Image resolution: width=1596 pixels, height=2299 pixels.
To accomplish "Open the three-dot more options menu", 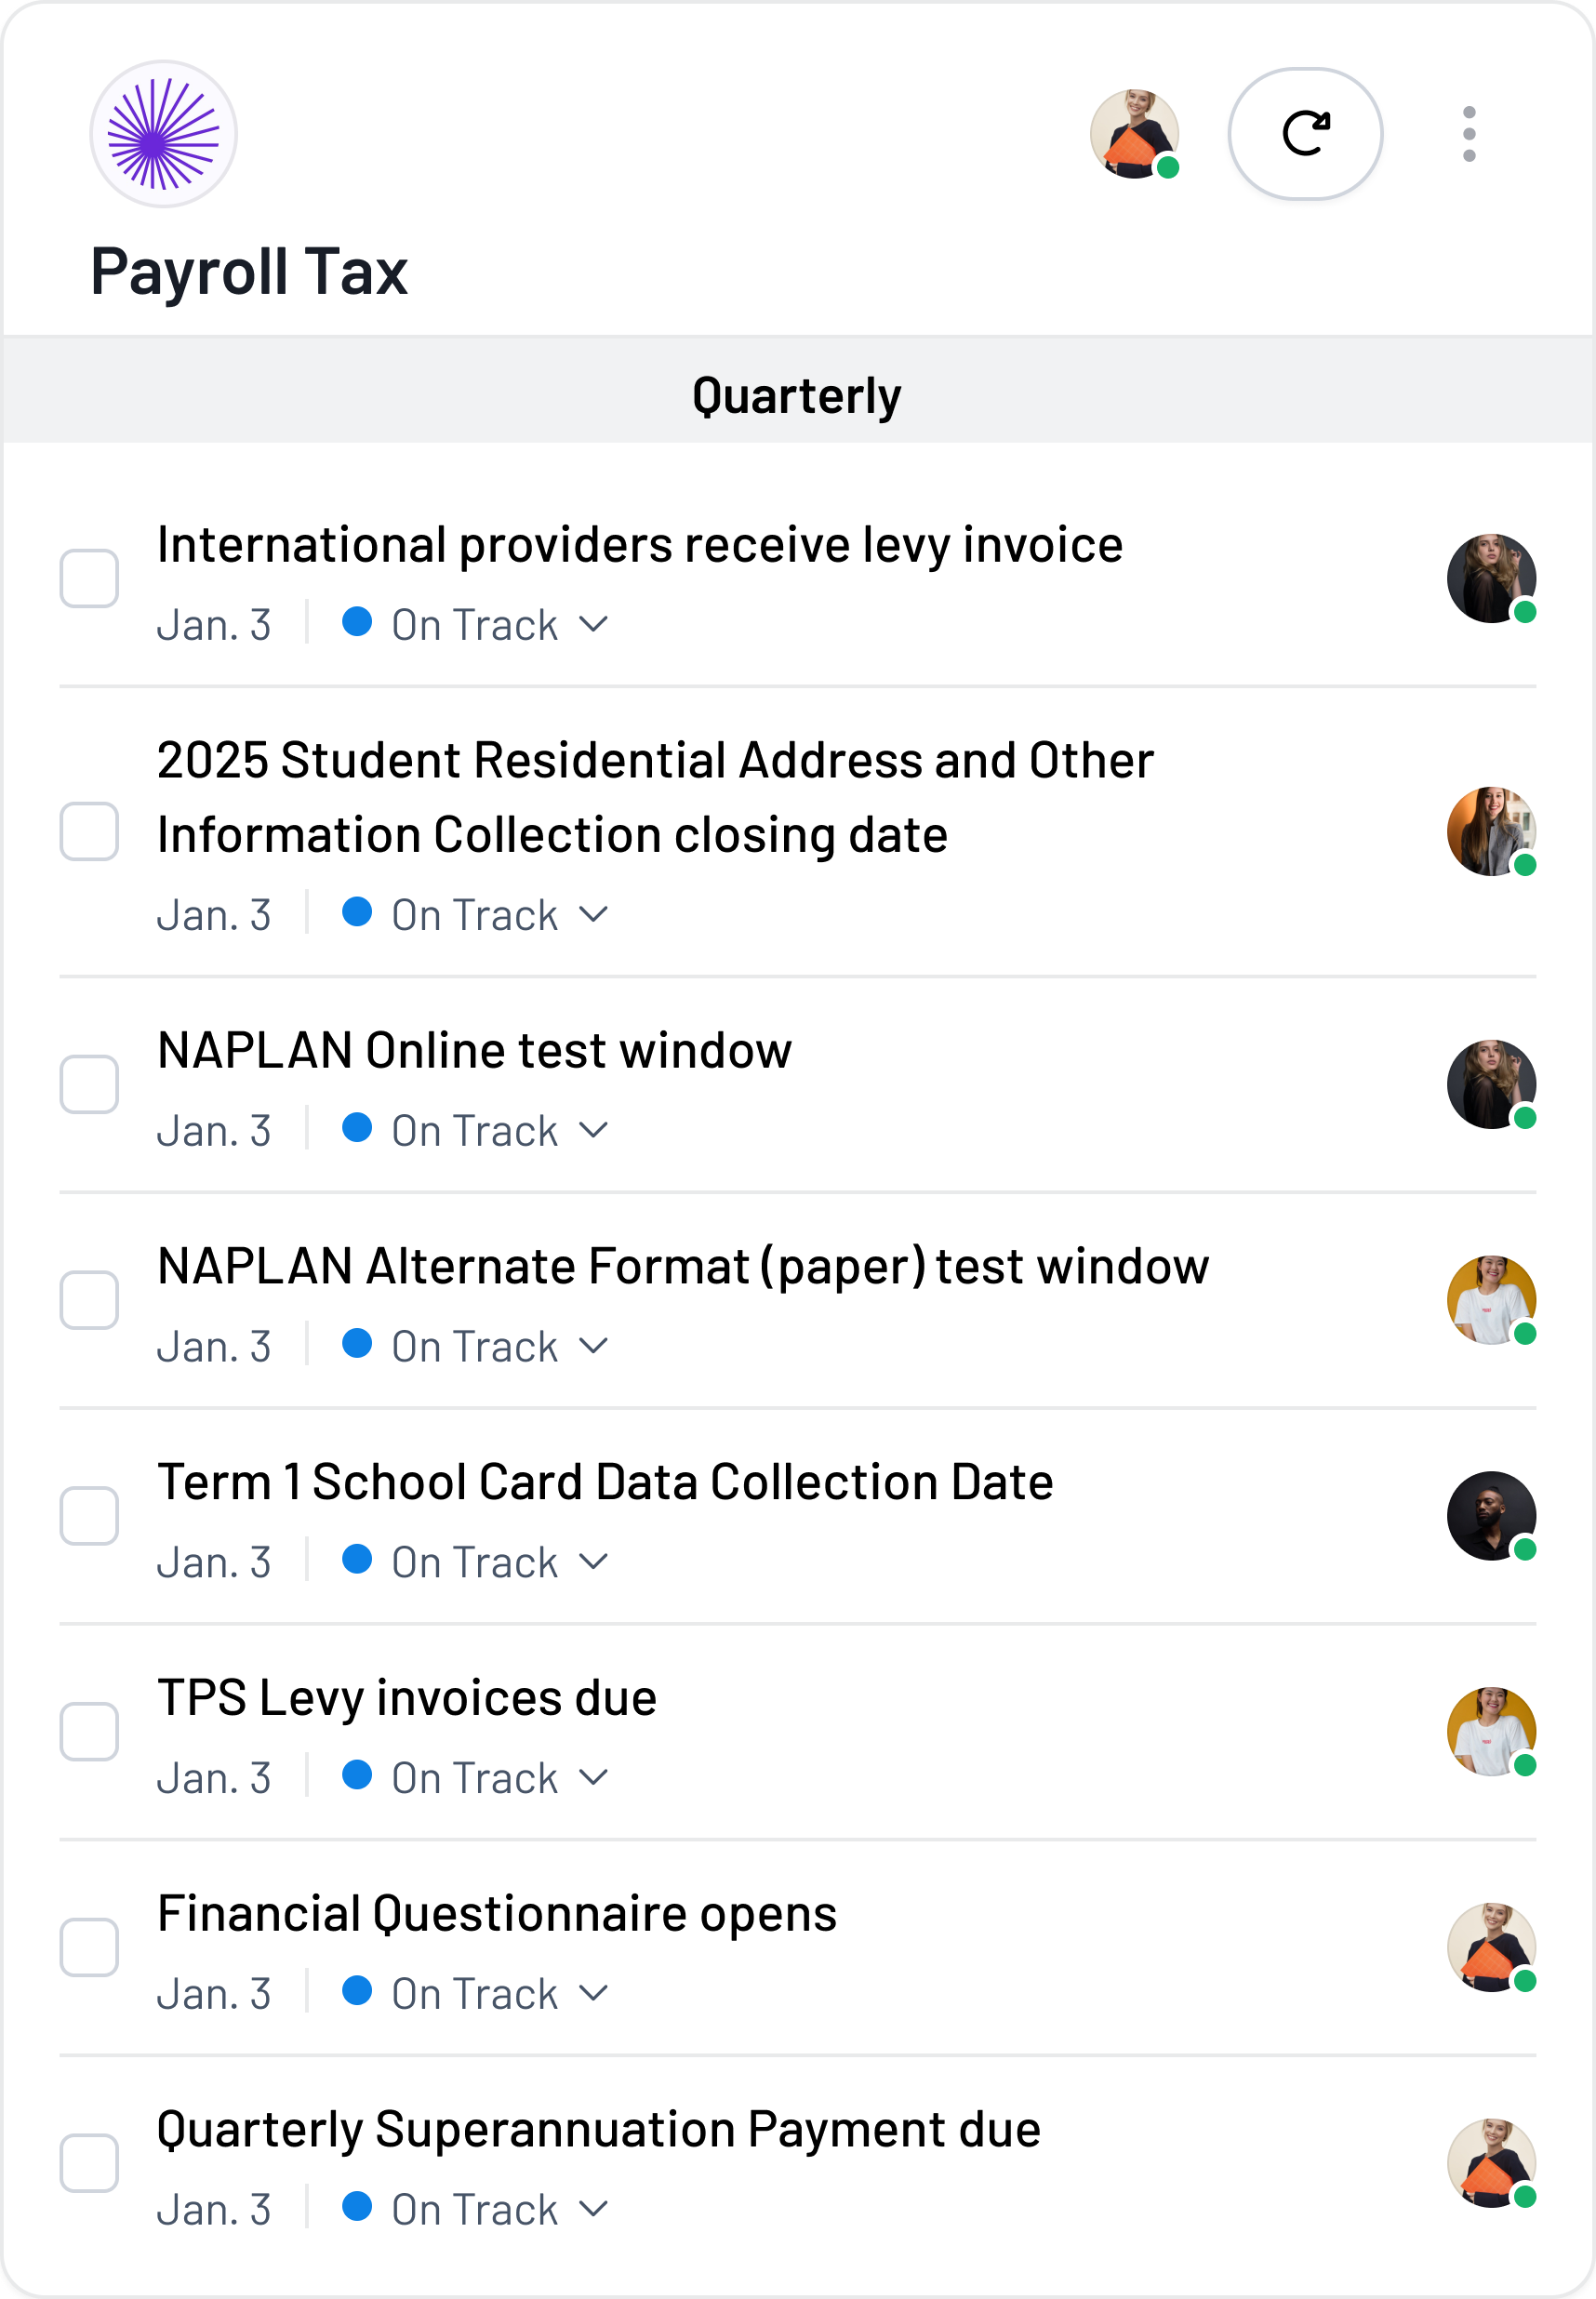I will [x=1468, y=134].
